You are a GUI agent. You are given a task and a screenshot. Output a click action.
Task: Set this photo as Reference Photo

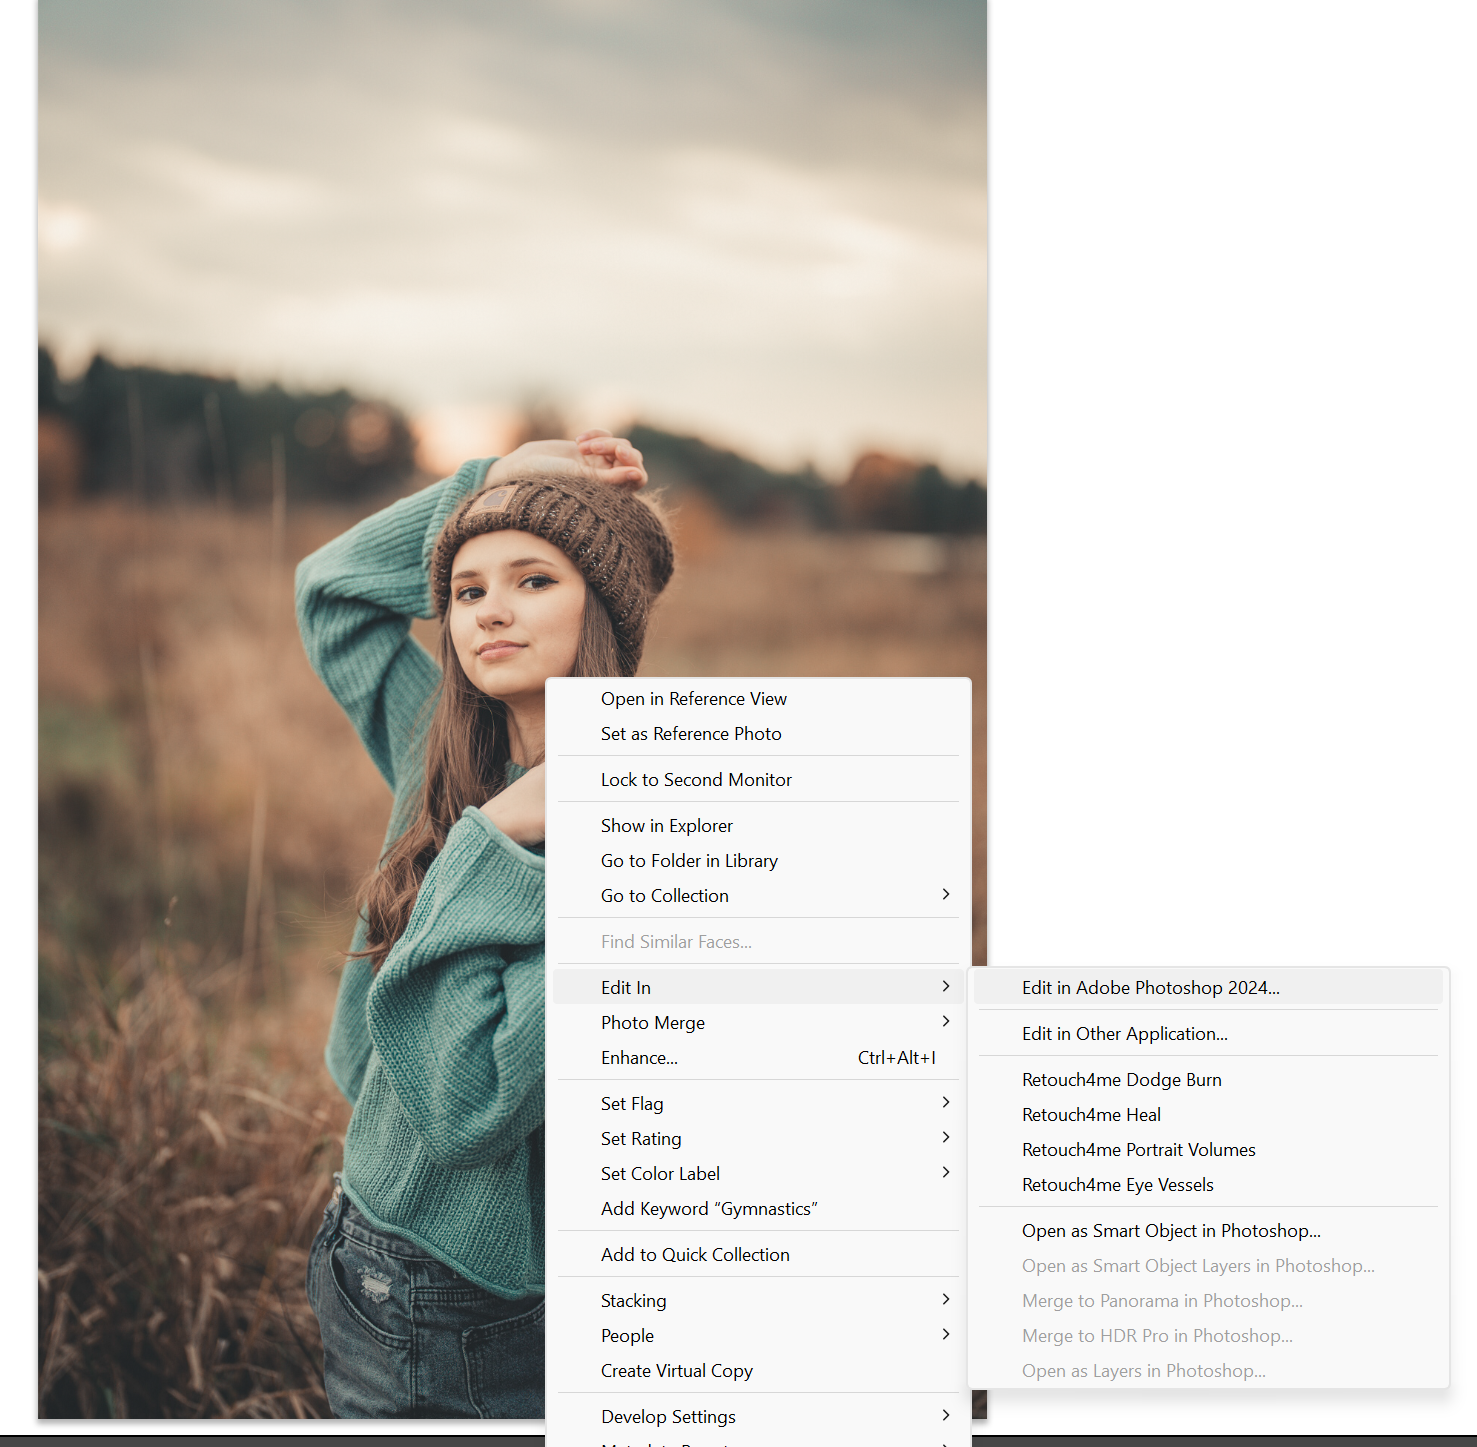(x=691, y=733)
